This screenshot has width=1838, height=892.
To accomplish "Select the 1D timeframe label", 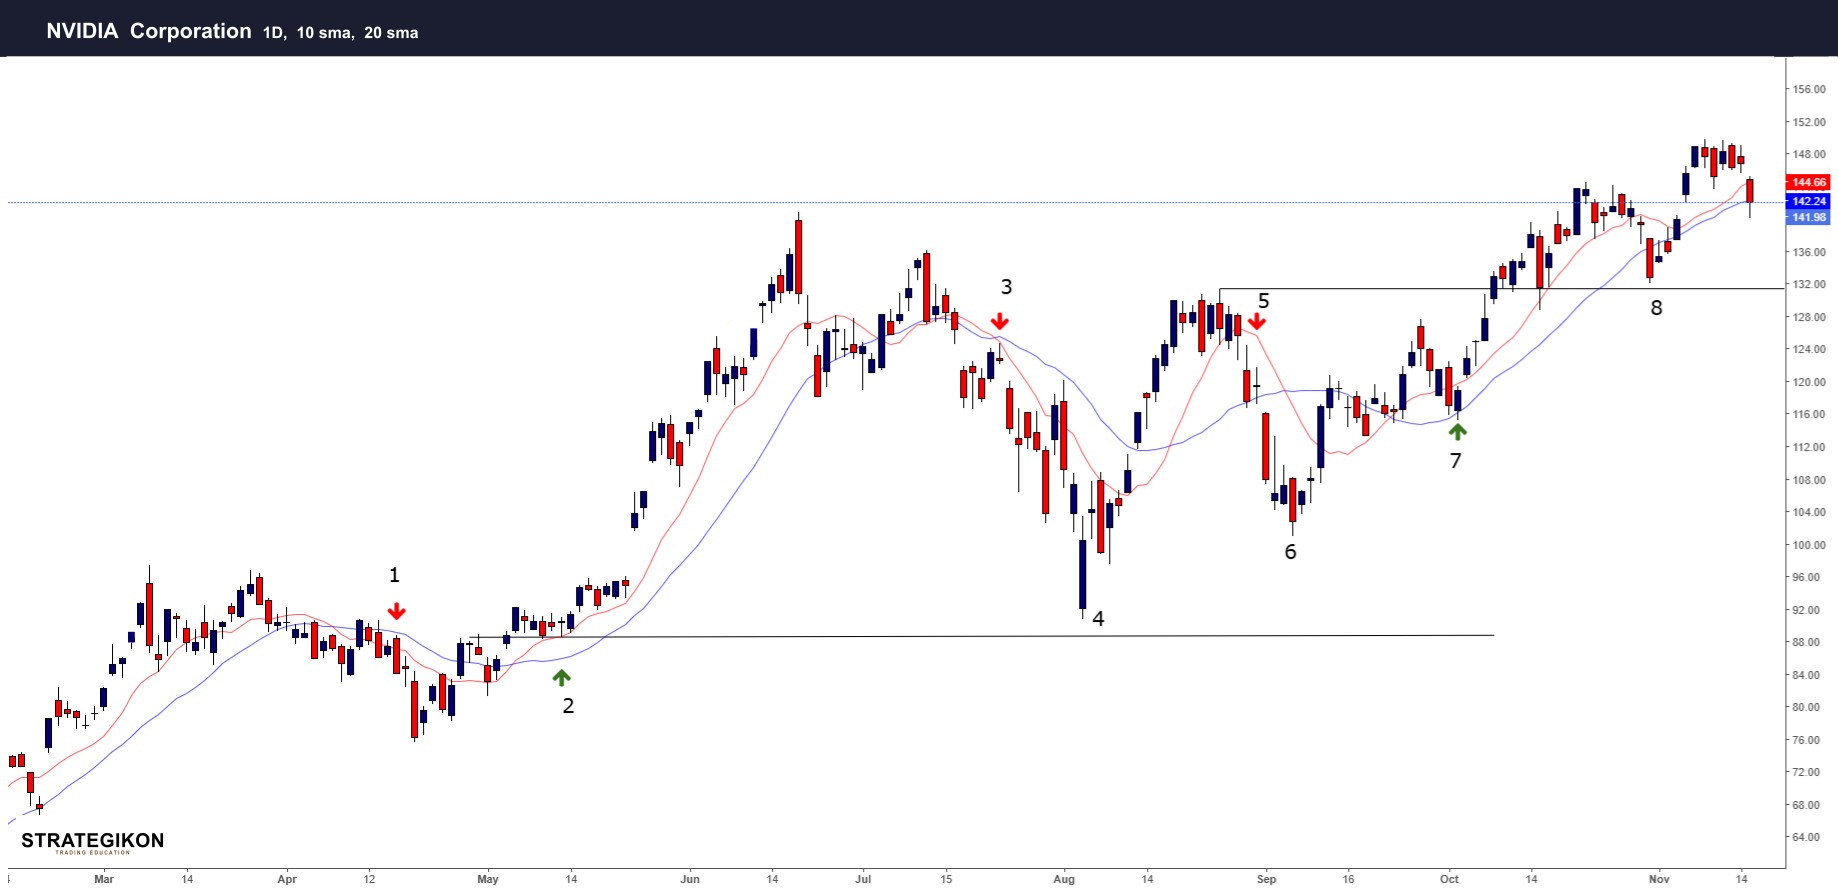I will pos(275,33).
